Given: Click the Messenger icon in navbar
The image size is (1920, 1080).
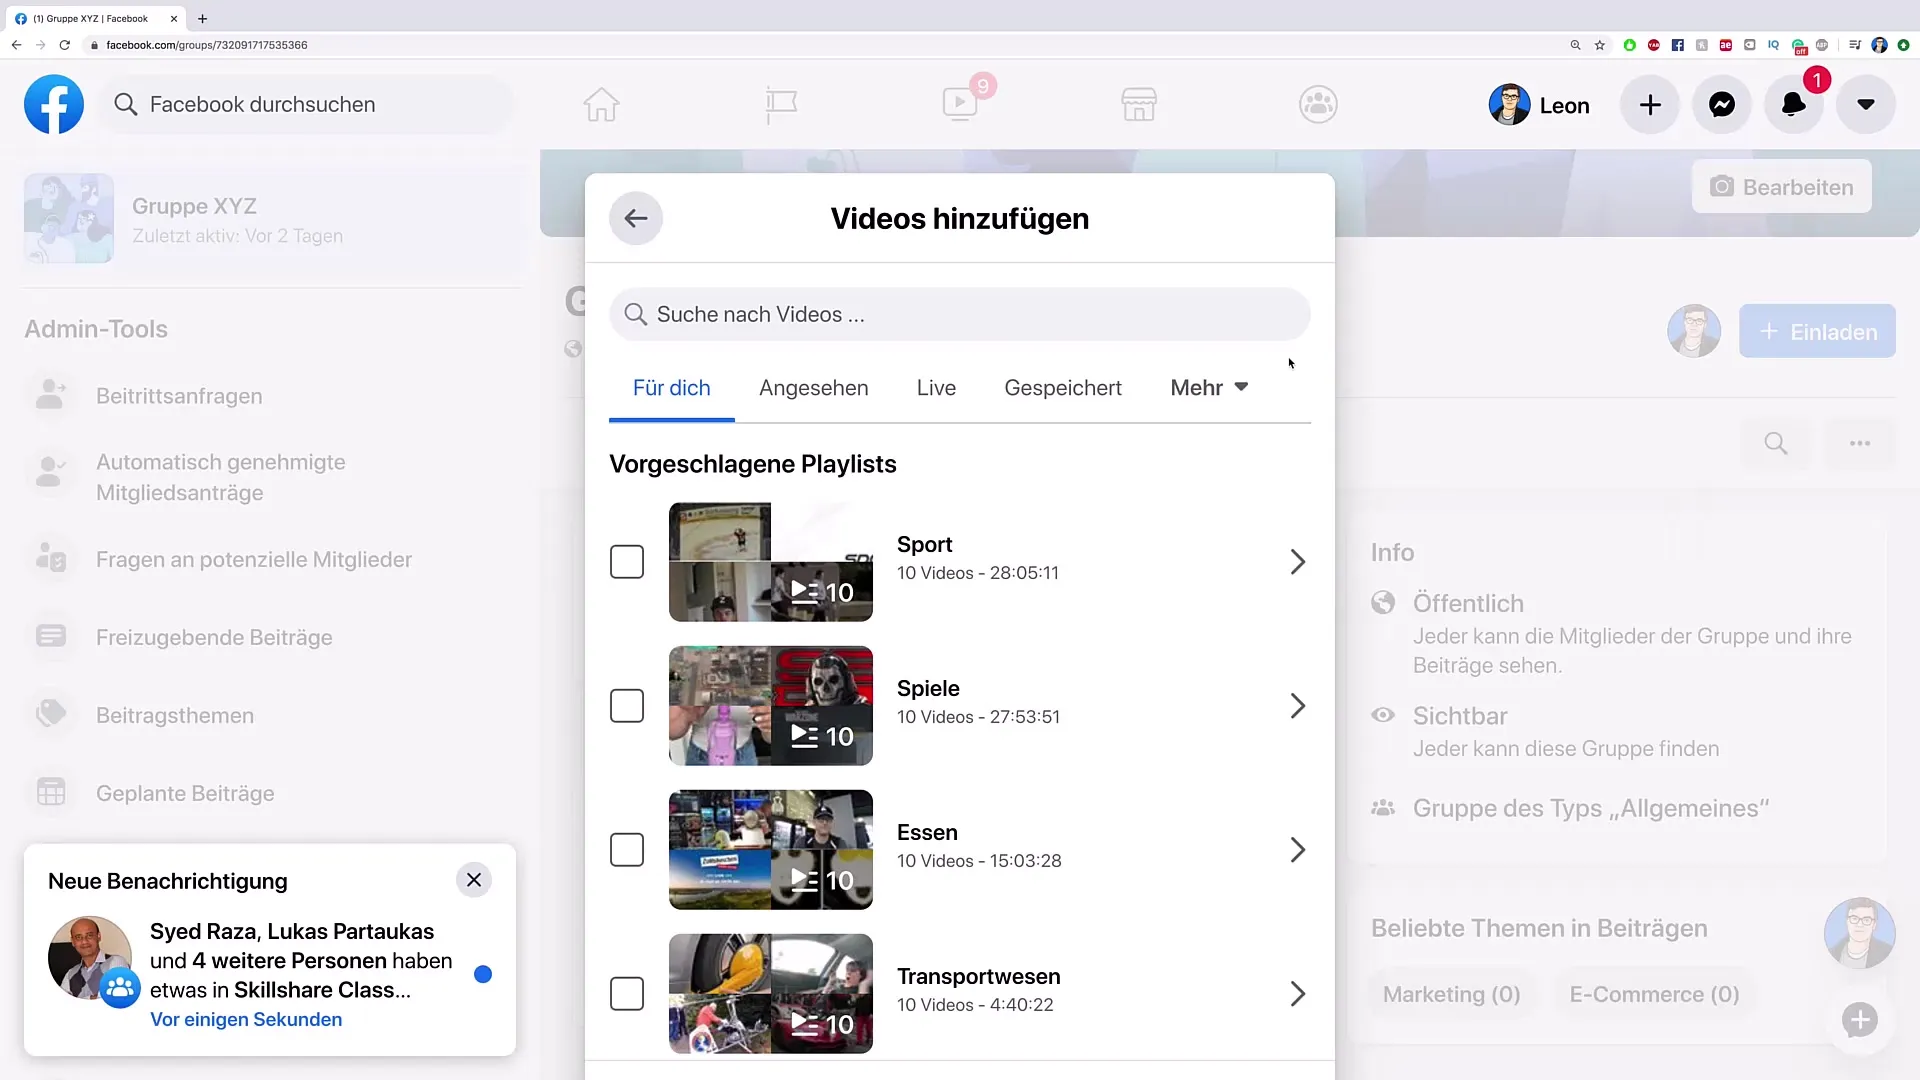Looking at the screenshot, I should (1721, 104).
